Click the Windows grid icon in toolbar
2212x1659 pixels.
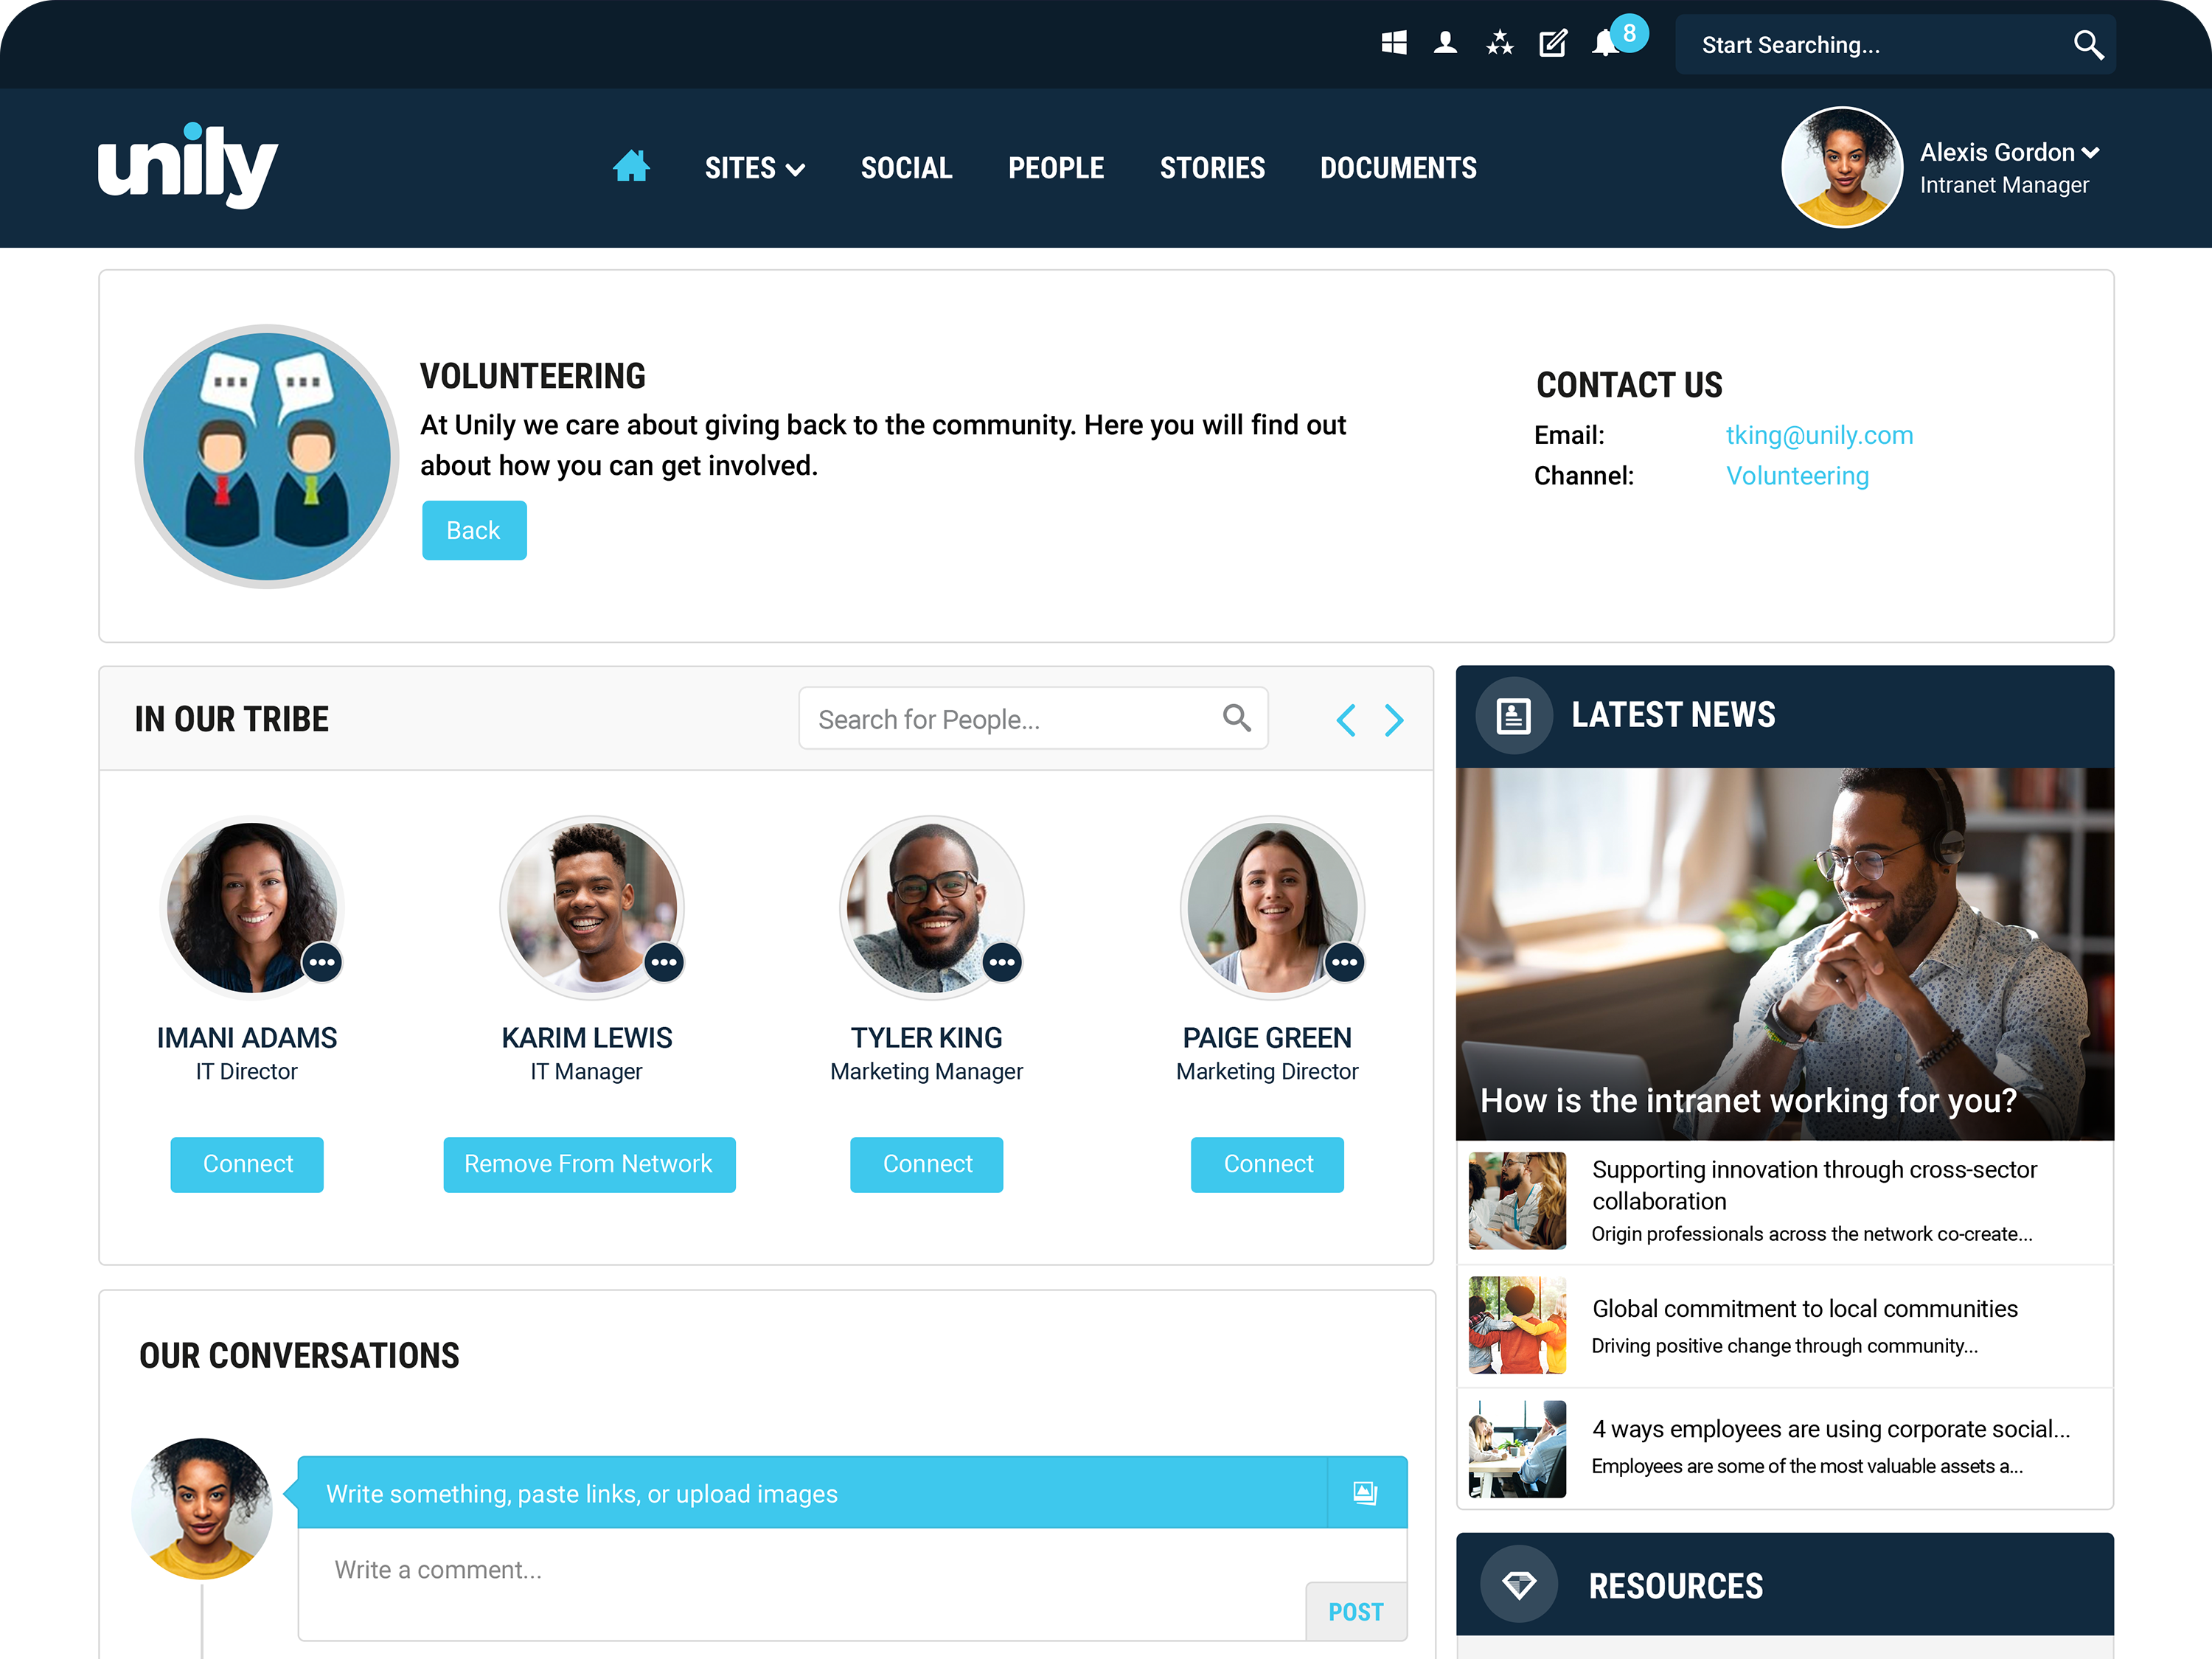pyautogui.click(x=1394, y=44)
